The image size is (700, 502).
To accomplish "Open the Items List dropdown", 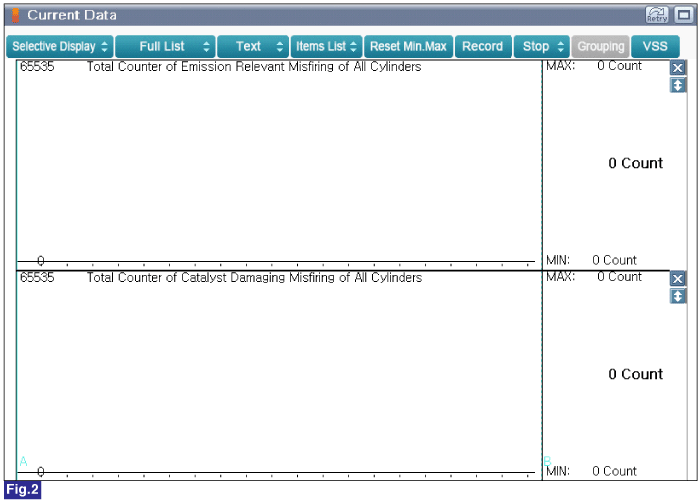I will (326, 46).
